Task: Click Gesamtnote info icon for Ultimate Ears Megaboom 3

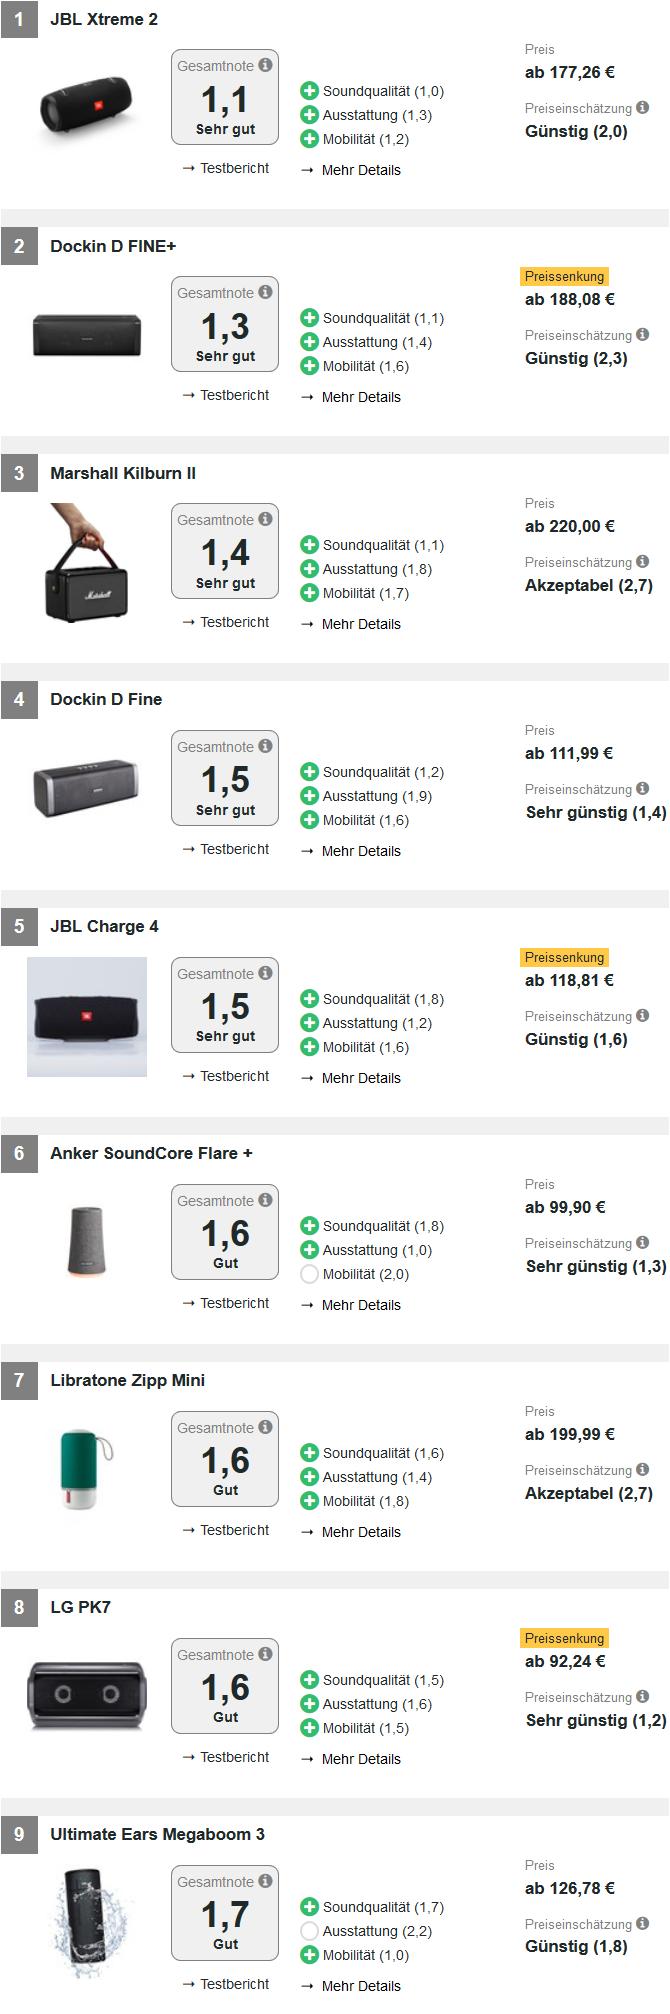Action: [265, 1881]
